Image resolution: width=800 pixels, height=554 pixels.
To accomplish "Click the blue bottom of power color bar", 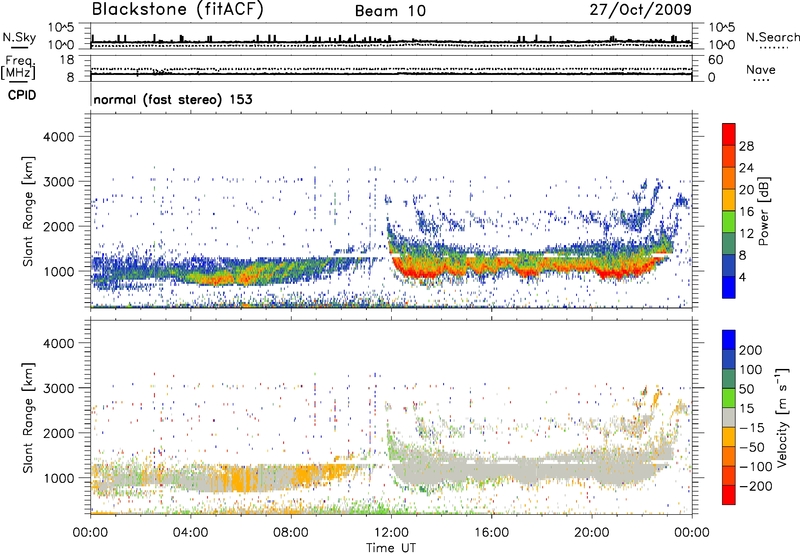I will tap(729, 287).
